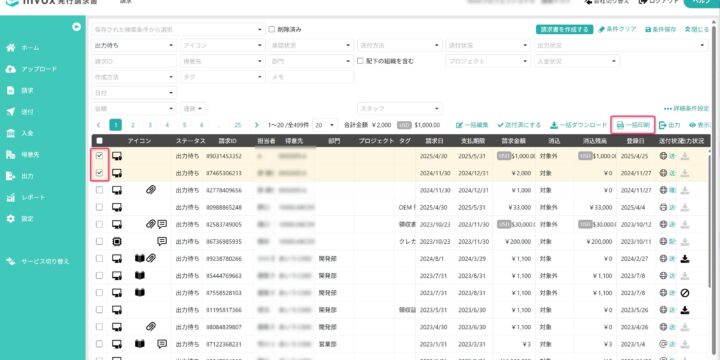Go to the 請求 sidebar section
The image size is (720, 360).
pos(27,90)
